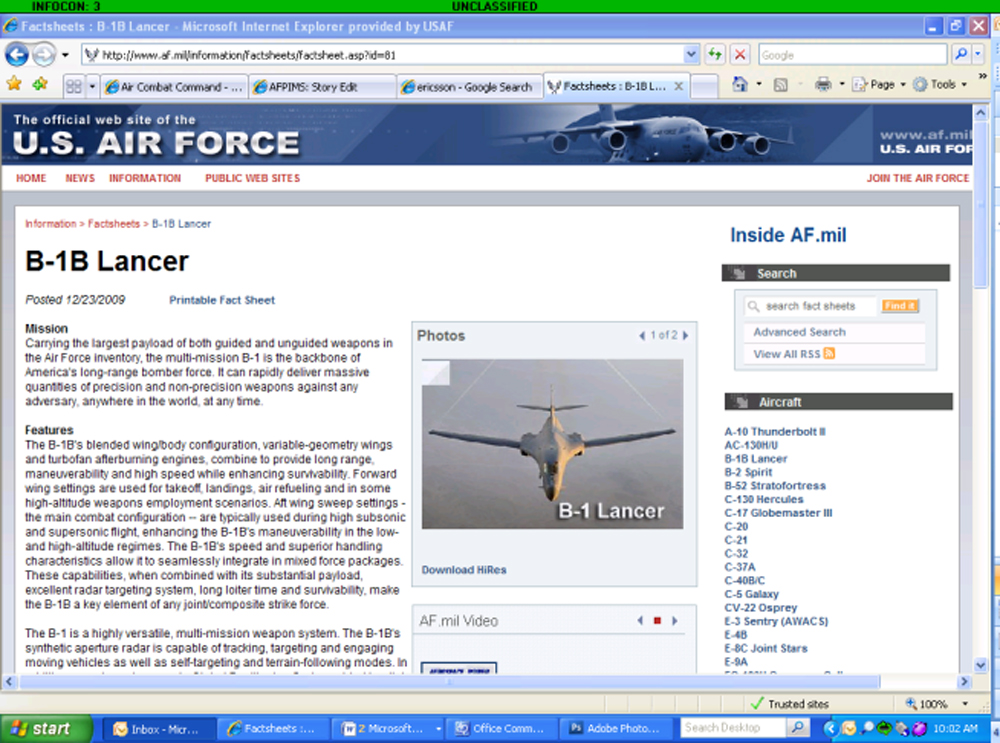The height and width of the screenshot is (743, 1000).
Task: Open the Favorites Center star icon
Action: (14, 84)
